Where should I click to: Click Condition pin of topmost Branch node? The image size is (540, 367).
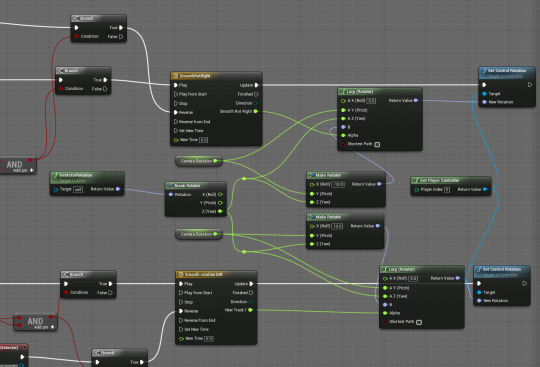point(76,36)
